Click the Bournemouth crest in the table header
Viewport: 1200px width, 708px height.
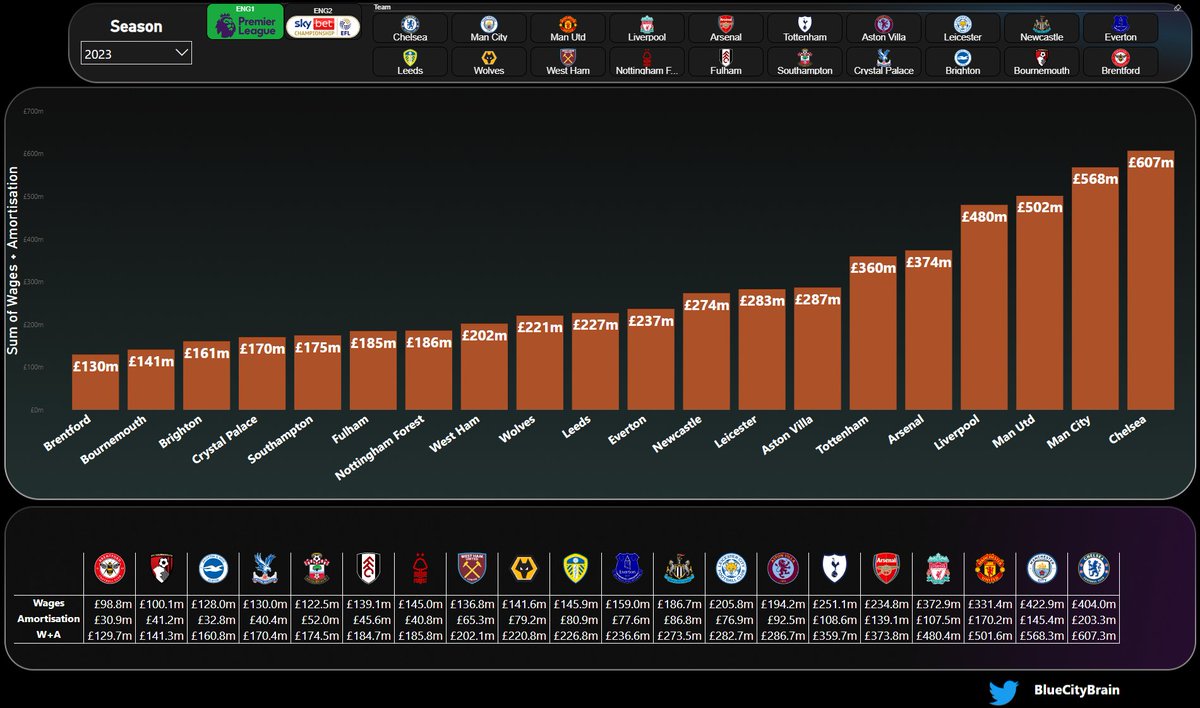[161, 569]
